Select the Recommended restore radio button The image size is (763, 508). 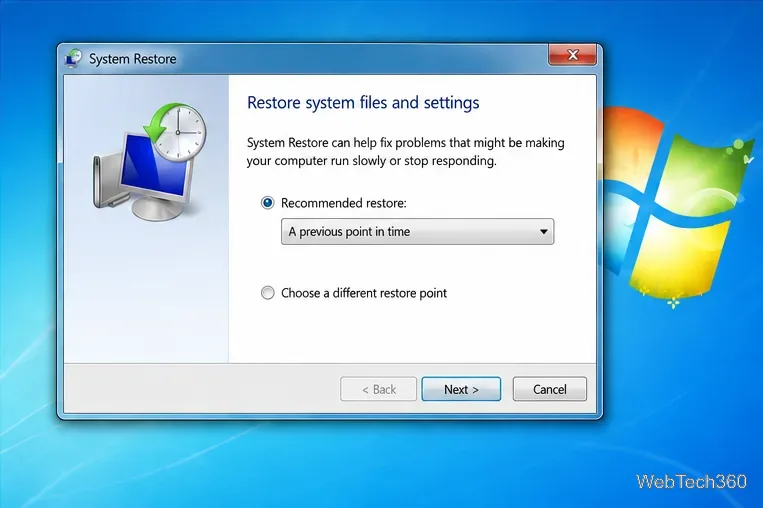point(267,202)
